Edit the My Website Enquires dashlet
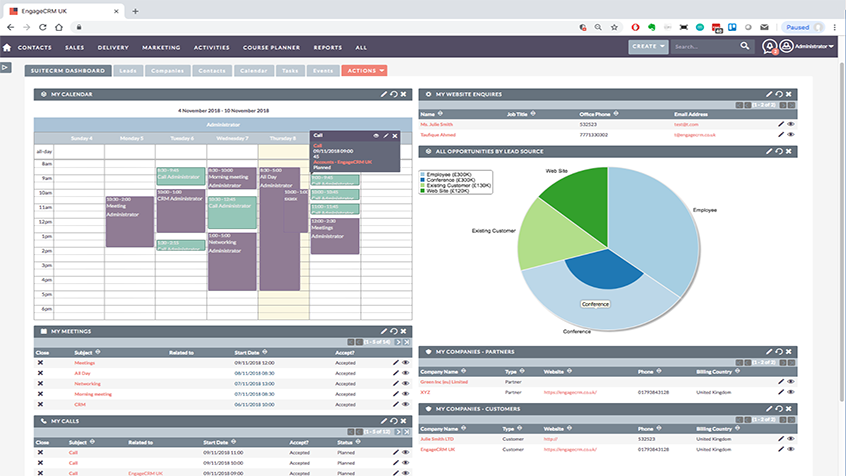The height and width of the screenshot is (476, 846). click(769, 94)
